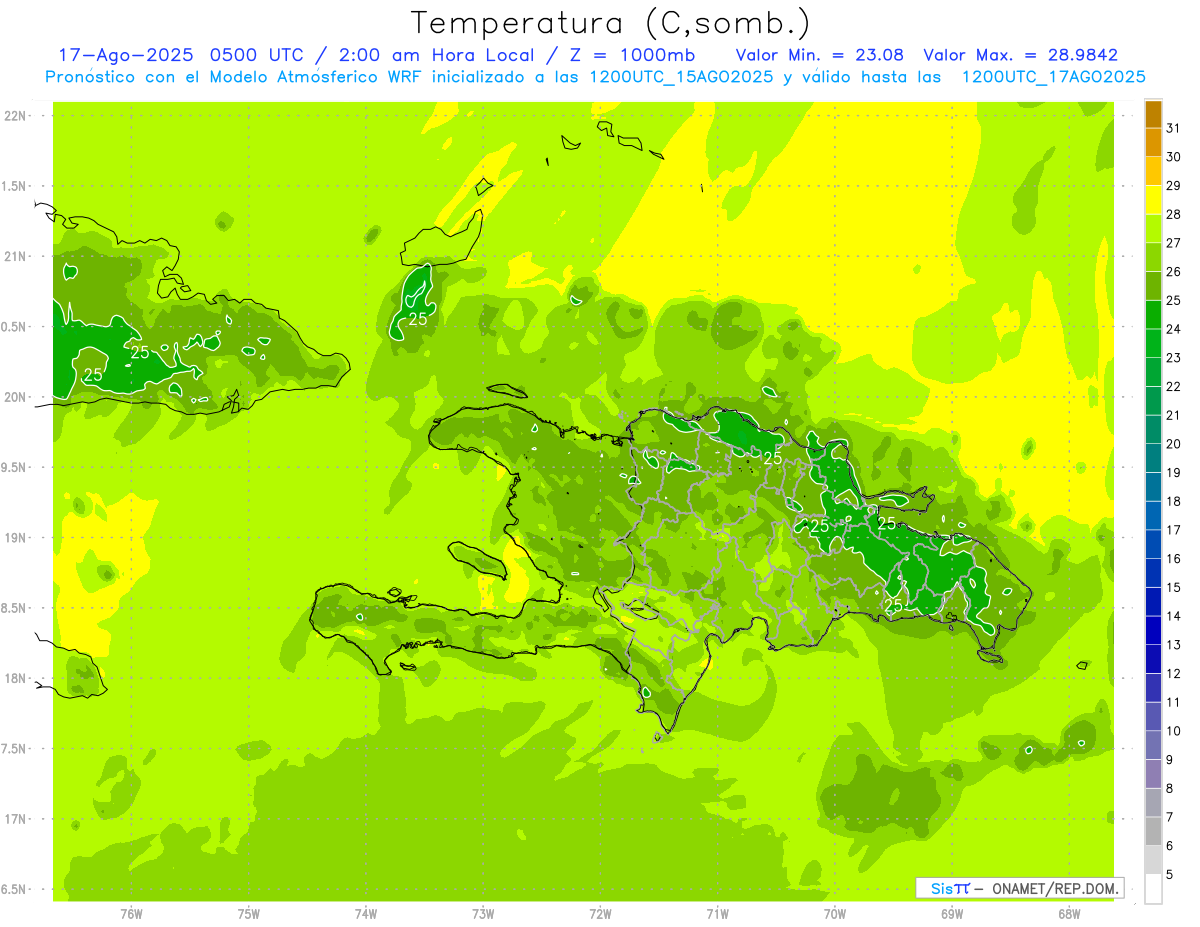1200x927 pixels.
Task: Click the '24' legend value
Action: click(1174, 329)
